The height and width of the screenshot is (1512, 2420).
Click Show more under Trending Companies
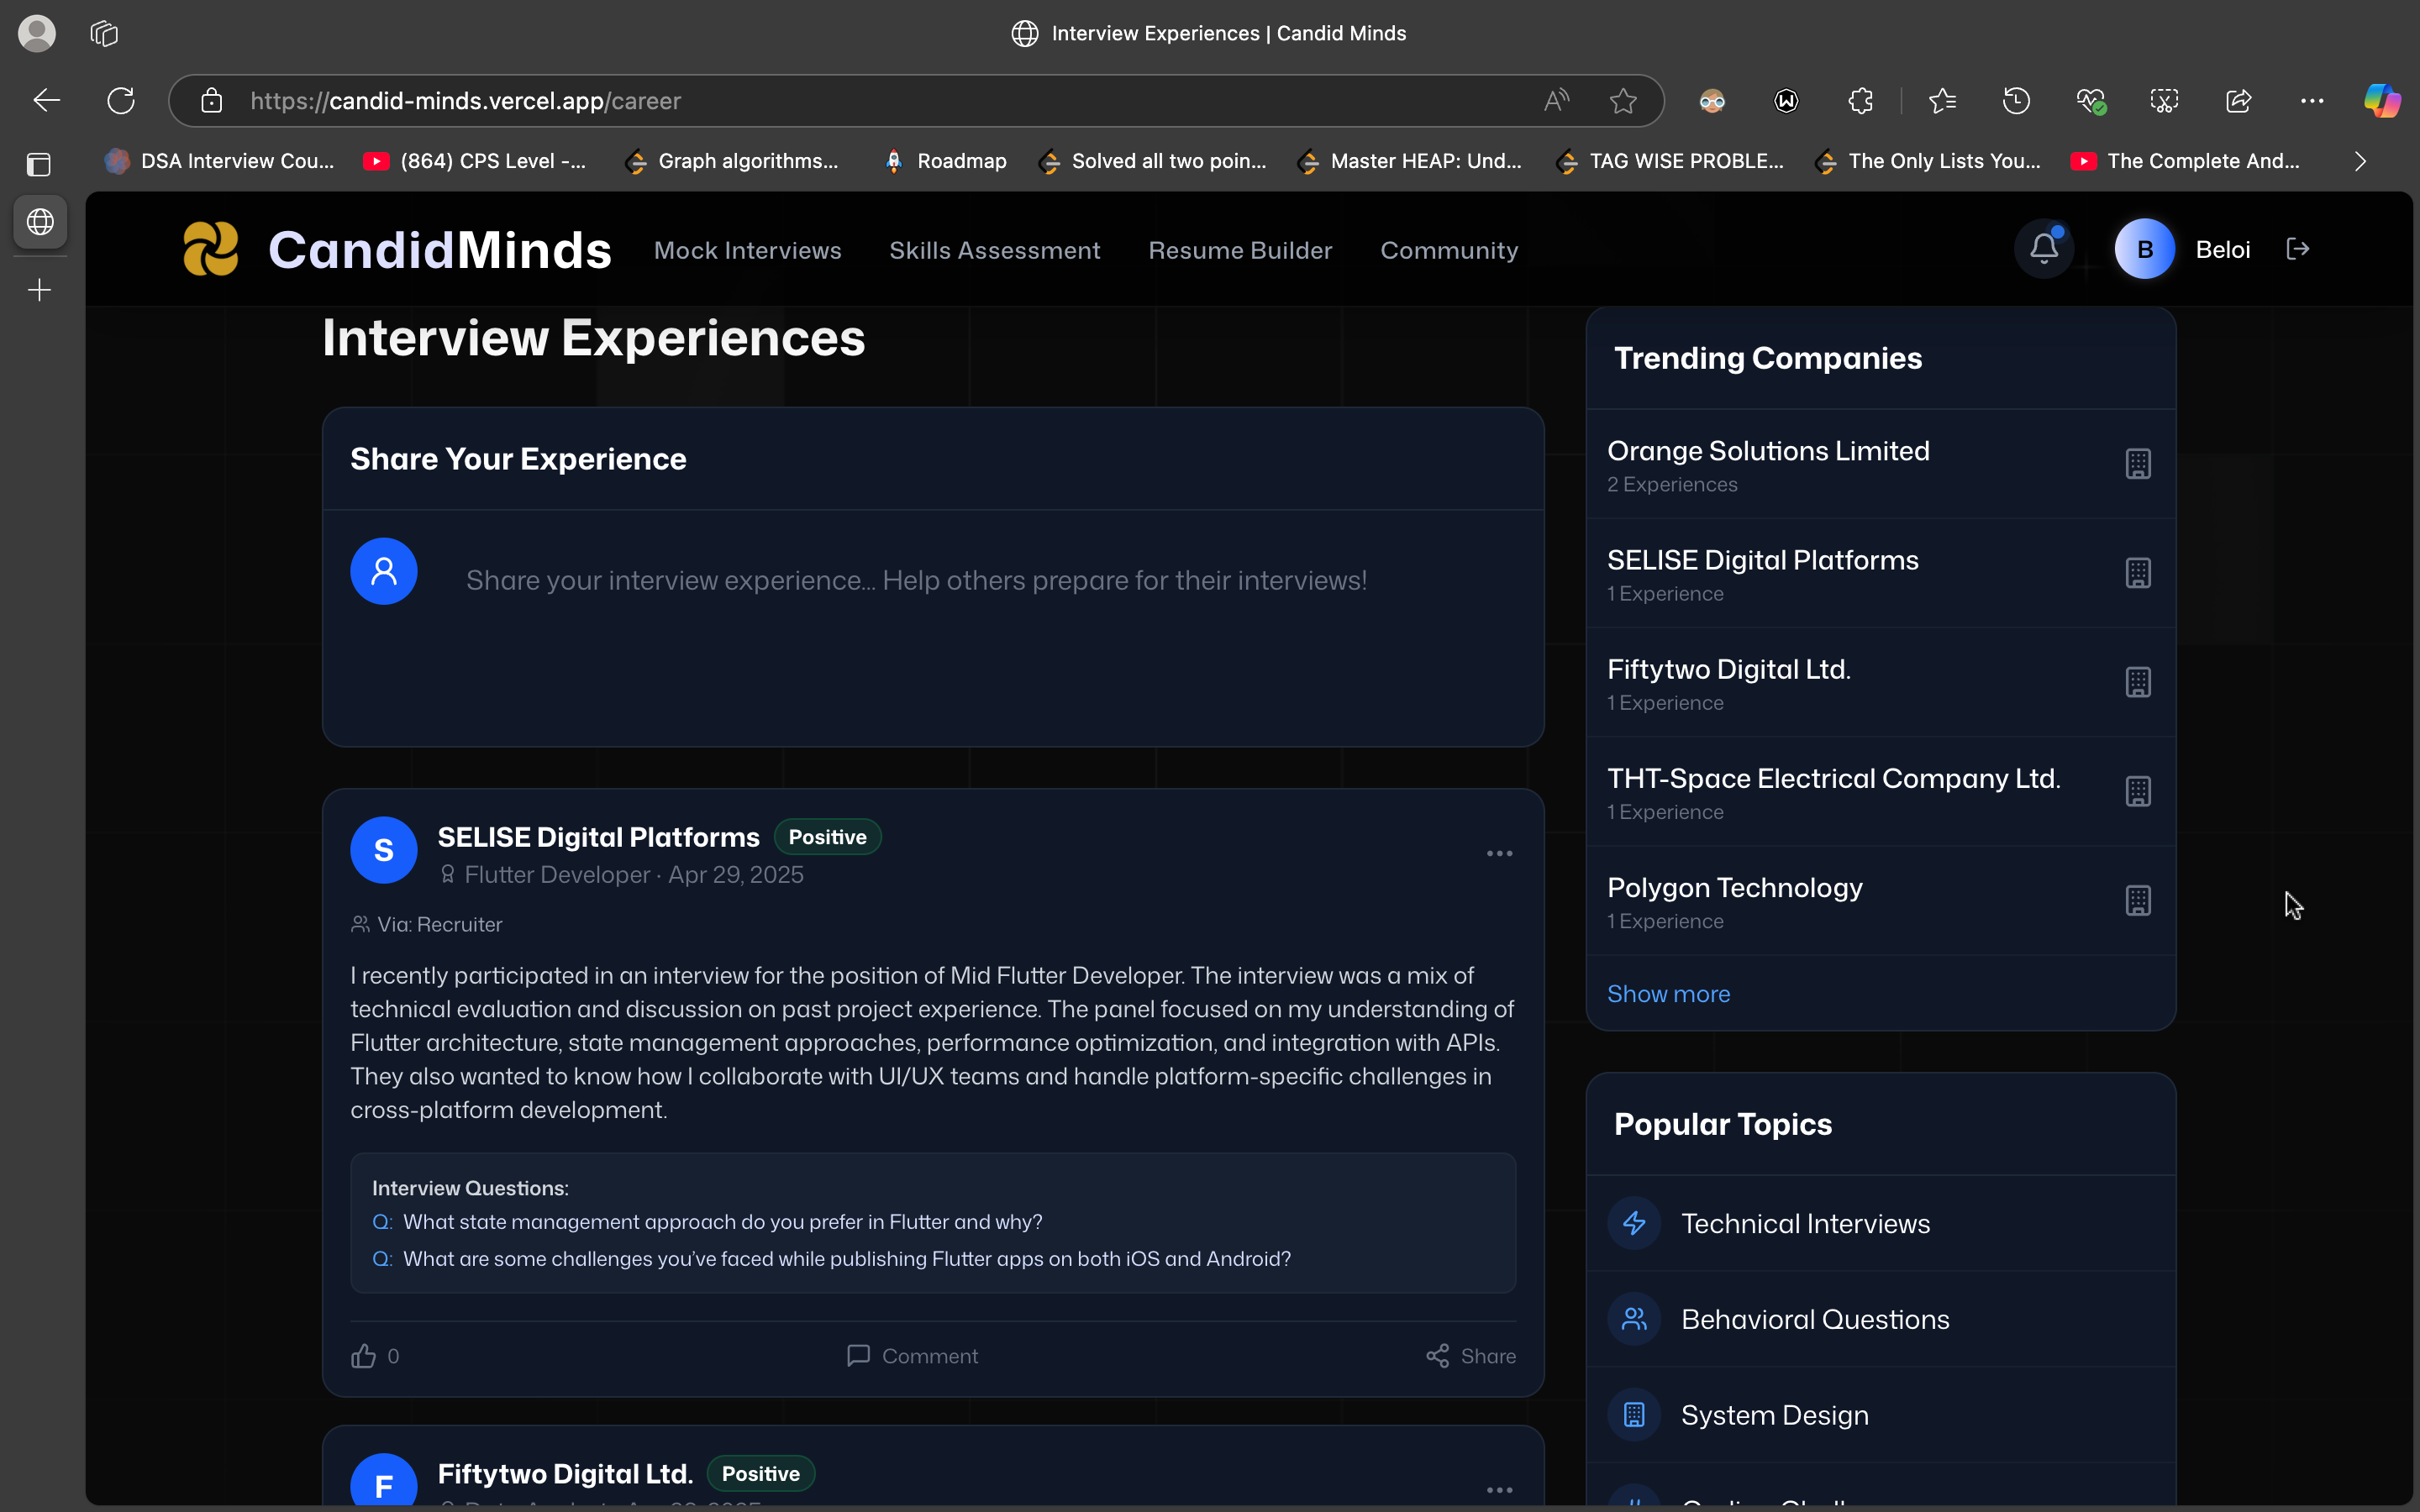coord(1668,994)
